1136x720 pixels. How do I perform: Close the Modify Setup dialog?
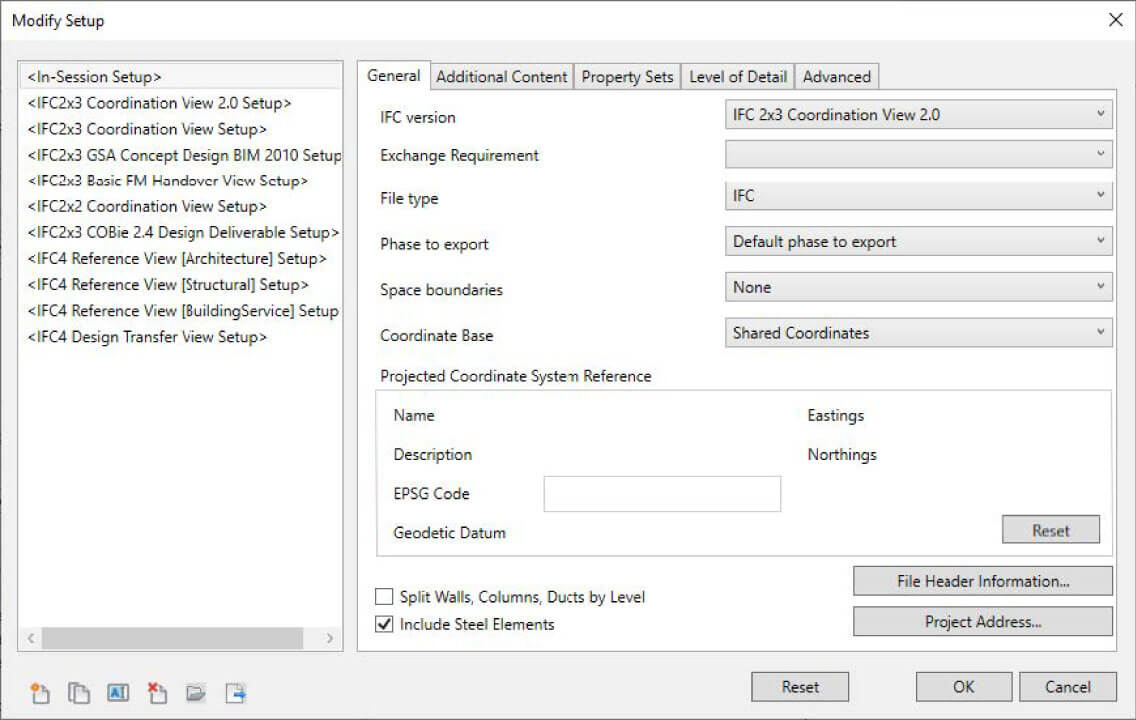(x=1116, y=20)
